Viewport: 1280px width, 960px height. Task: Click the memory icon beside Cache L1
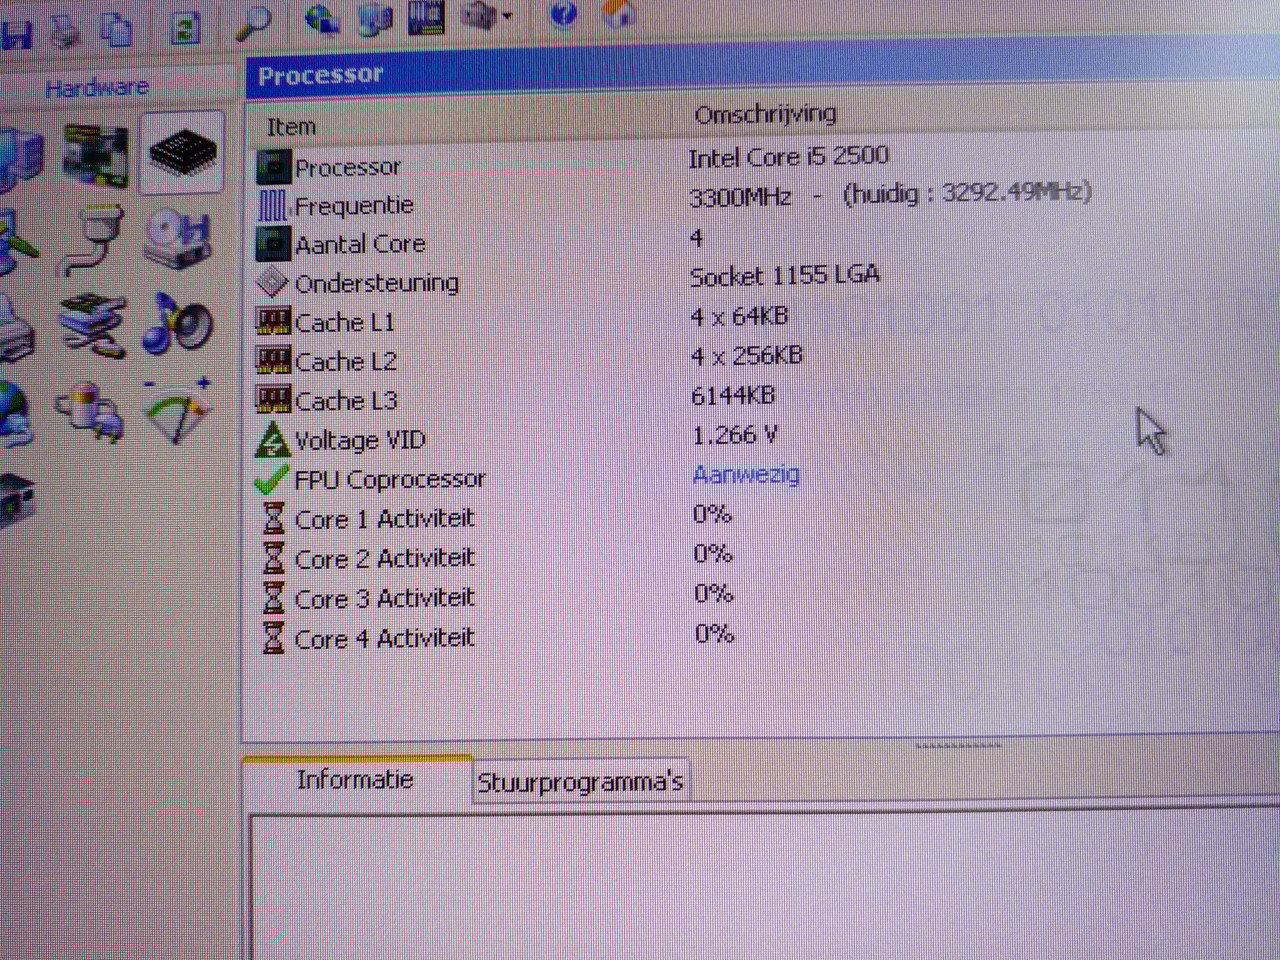(x=273, y=322)
